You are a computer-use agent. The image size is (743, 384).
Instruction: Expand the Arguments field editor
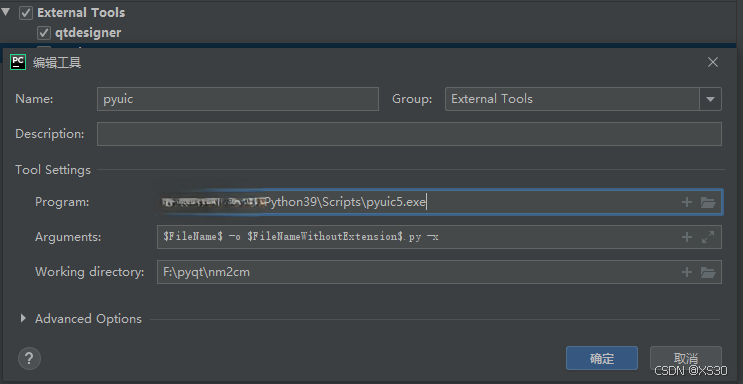[x=708, y=237]
